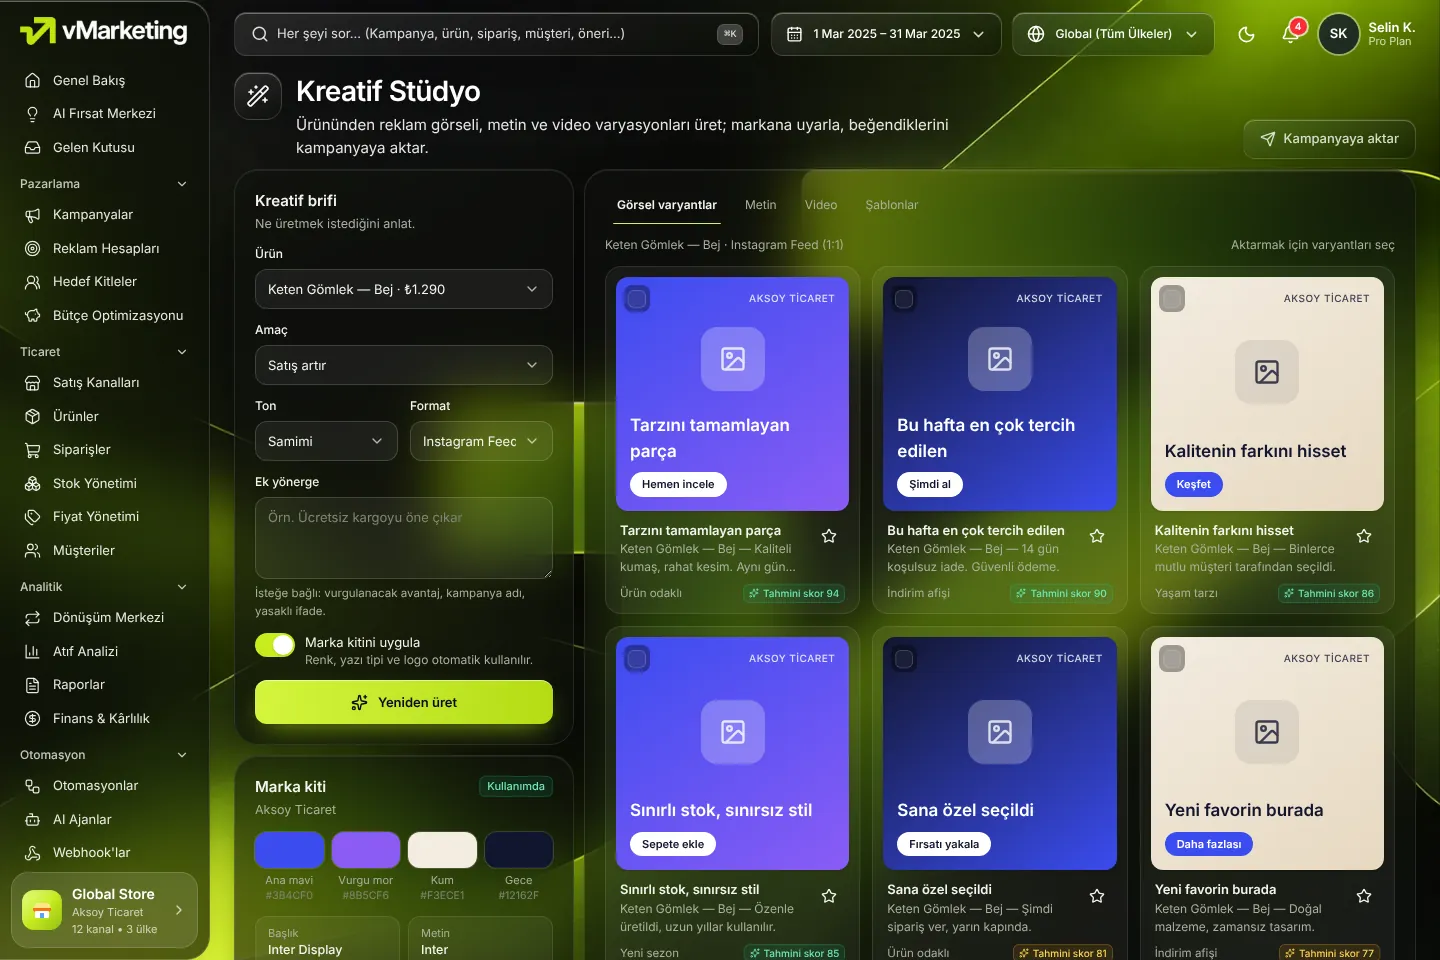Switch to the Şablonlar tab
1440x960 pixels.
(x=892, y=205)
